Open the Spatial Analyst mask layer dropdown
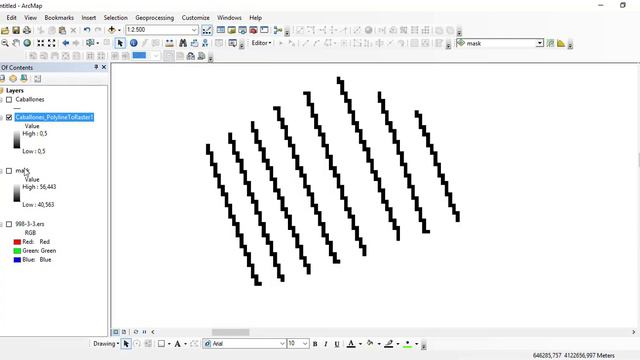The width and height of the screenshot is (640, 360). (x=540, y=43)
